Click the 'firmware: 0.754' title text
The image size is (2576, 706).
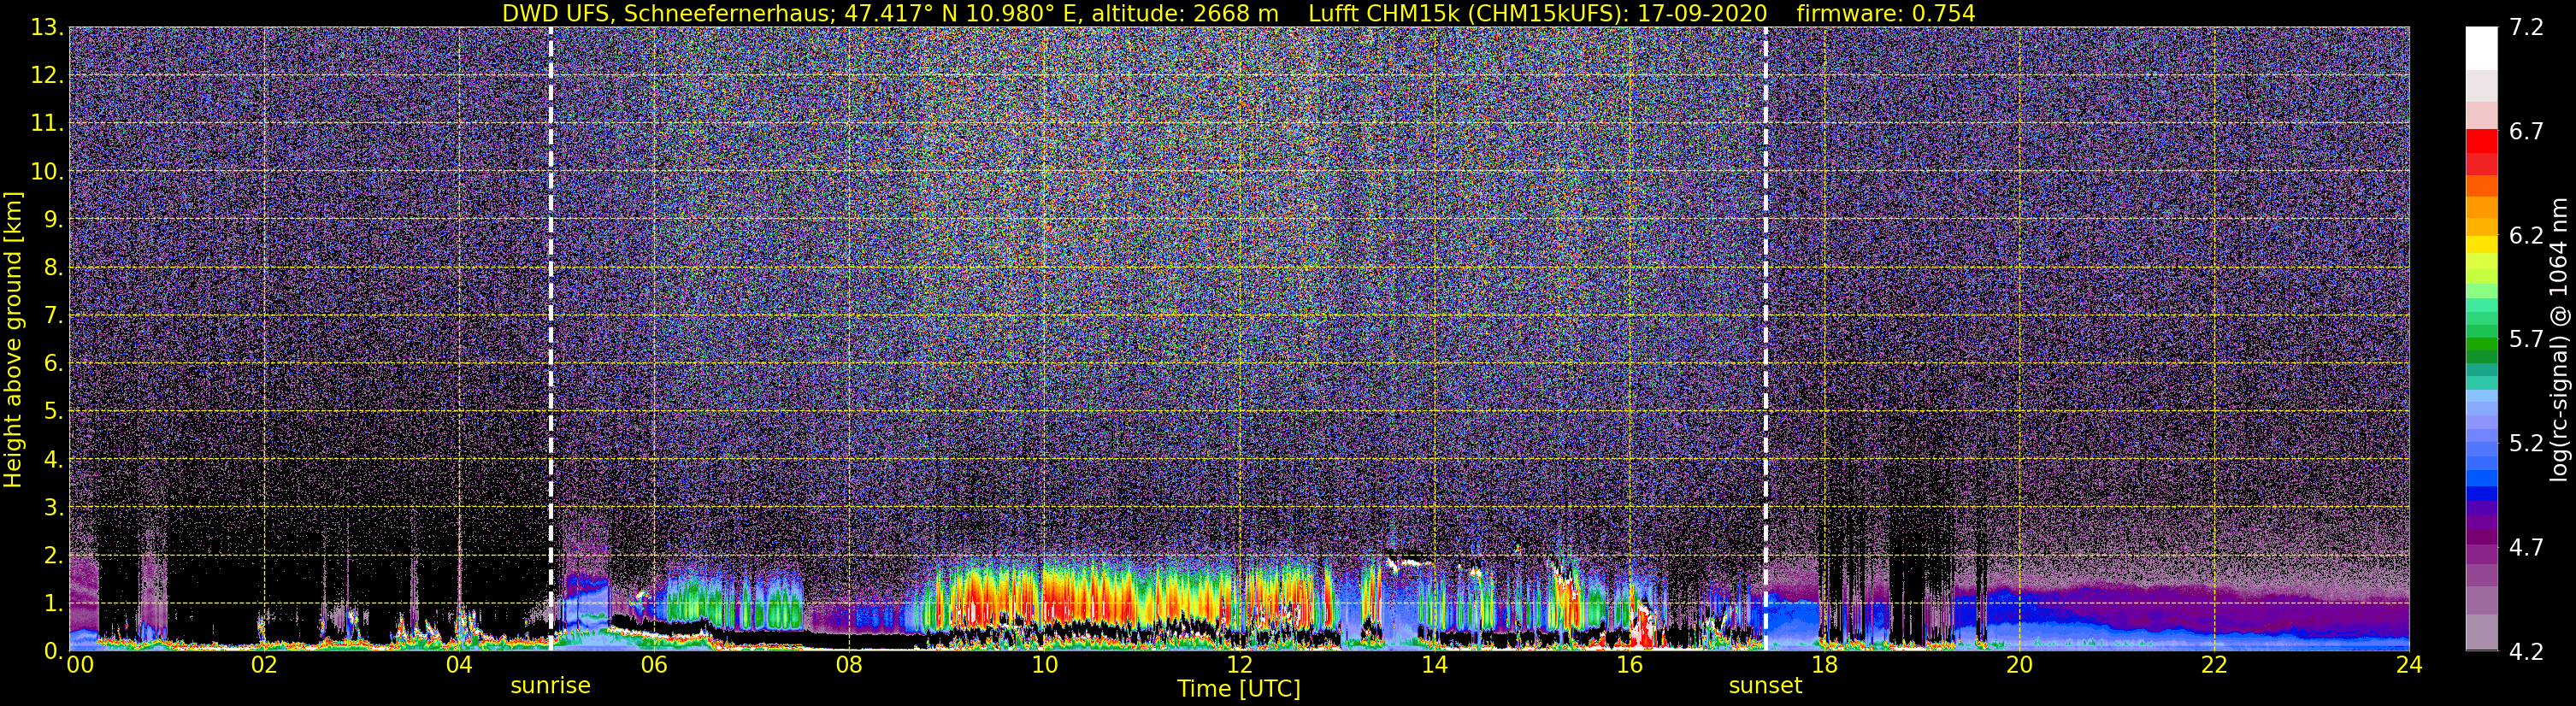coord(1886,13)
